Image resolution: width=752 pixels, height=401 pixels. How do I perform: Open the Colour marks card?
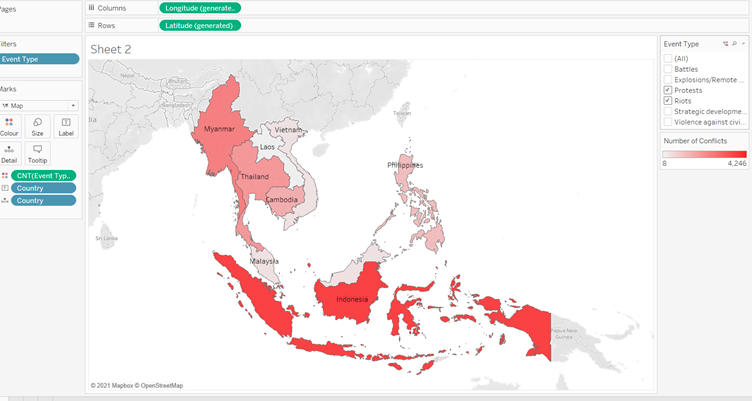point(9,127)
